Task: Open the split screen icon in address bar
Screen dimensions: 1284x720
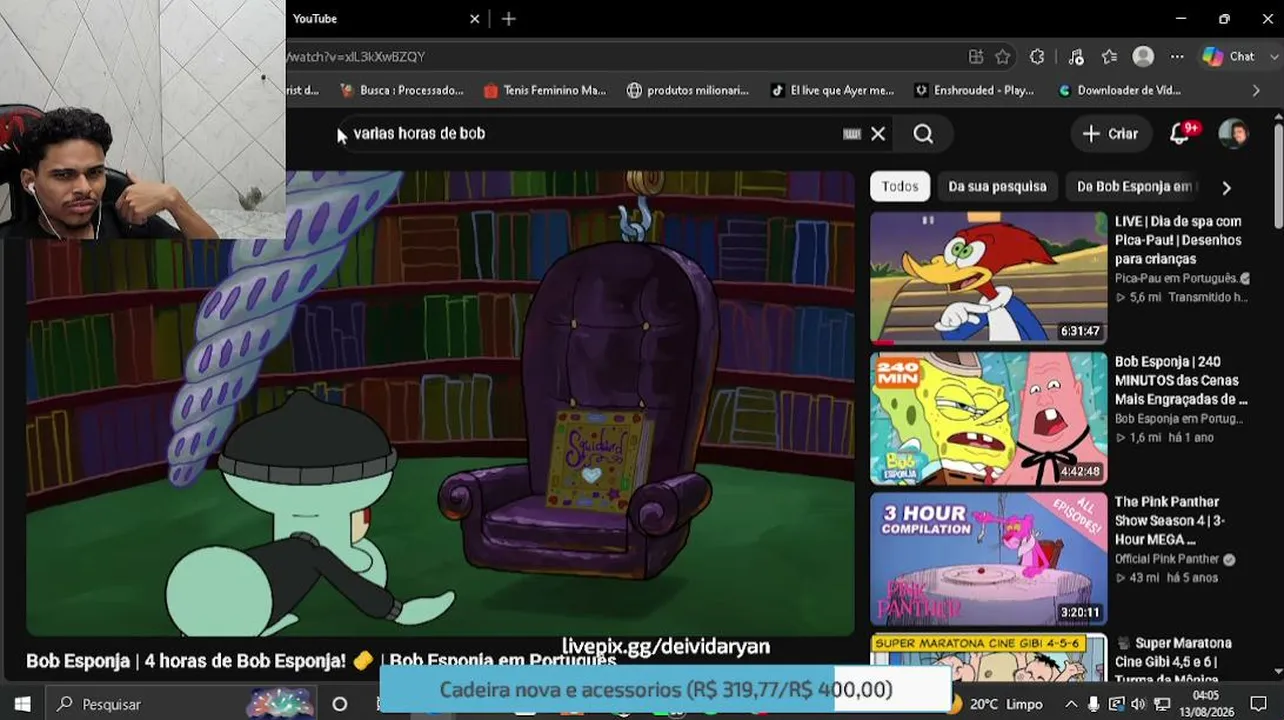Action: [976, 57]
